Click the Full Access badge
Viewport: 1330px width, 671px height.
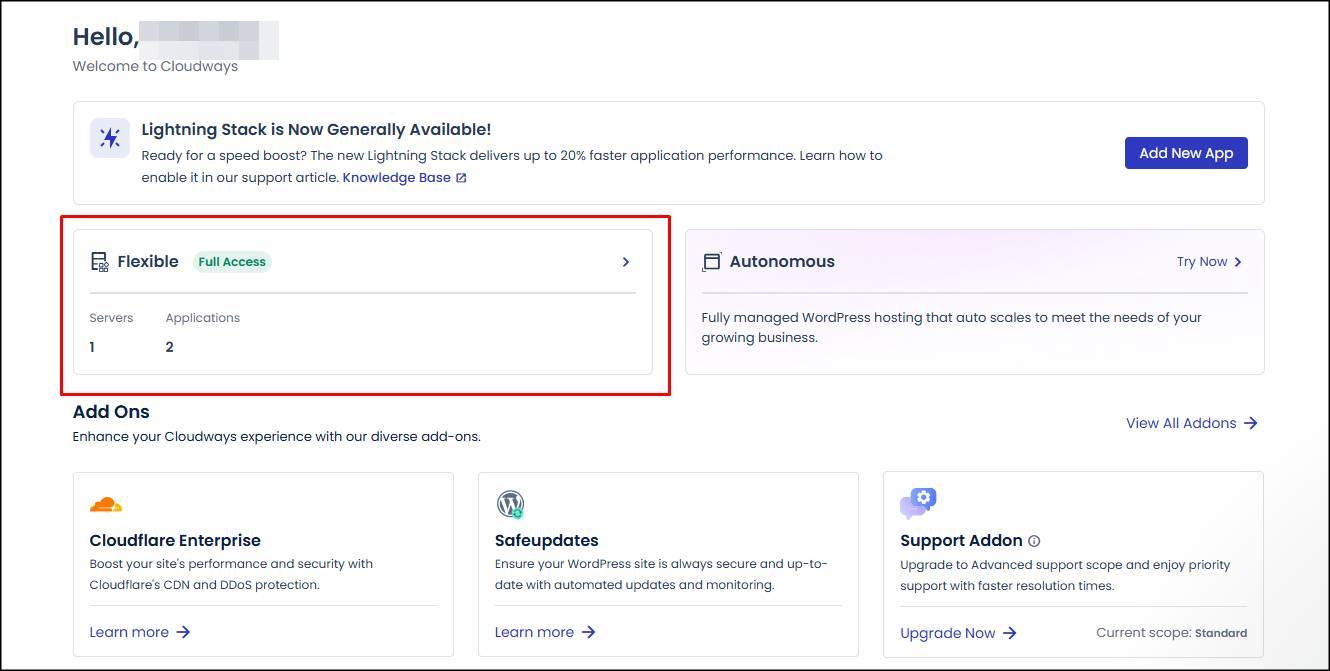coord(232,262)
